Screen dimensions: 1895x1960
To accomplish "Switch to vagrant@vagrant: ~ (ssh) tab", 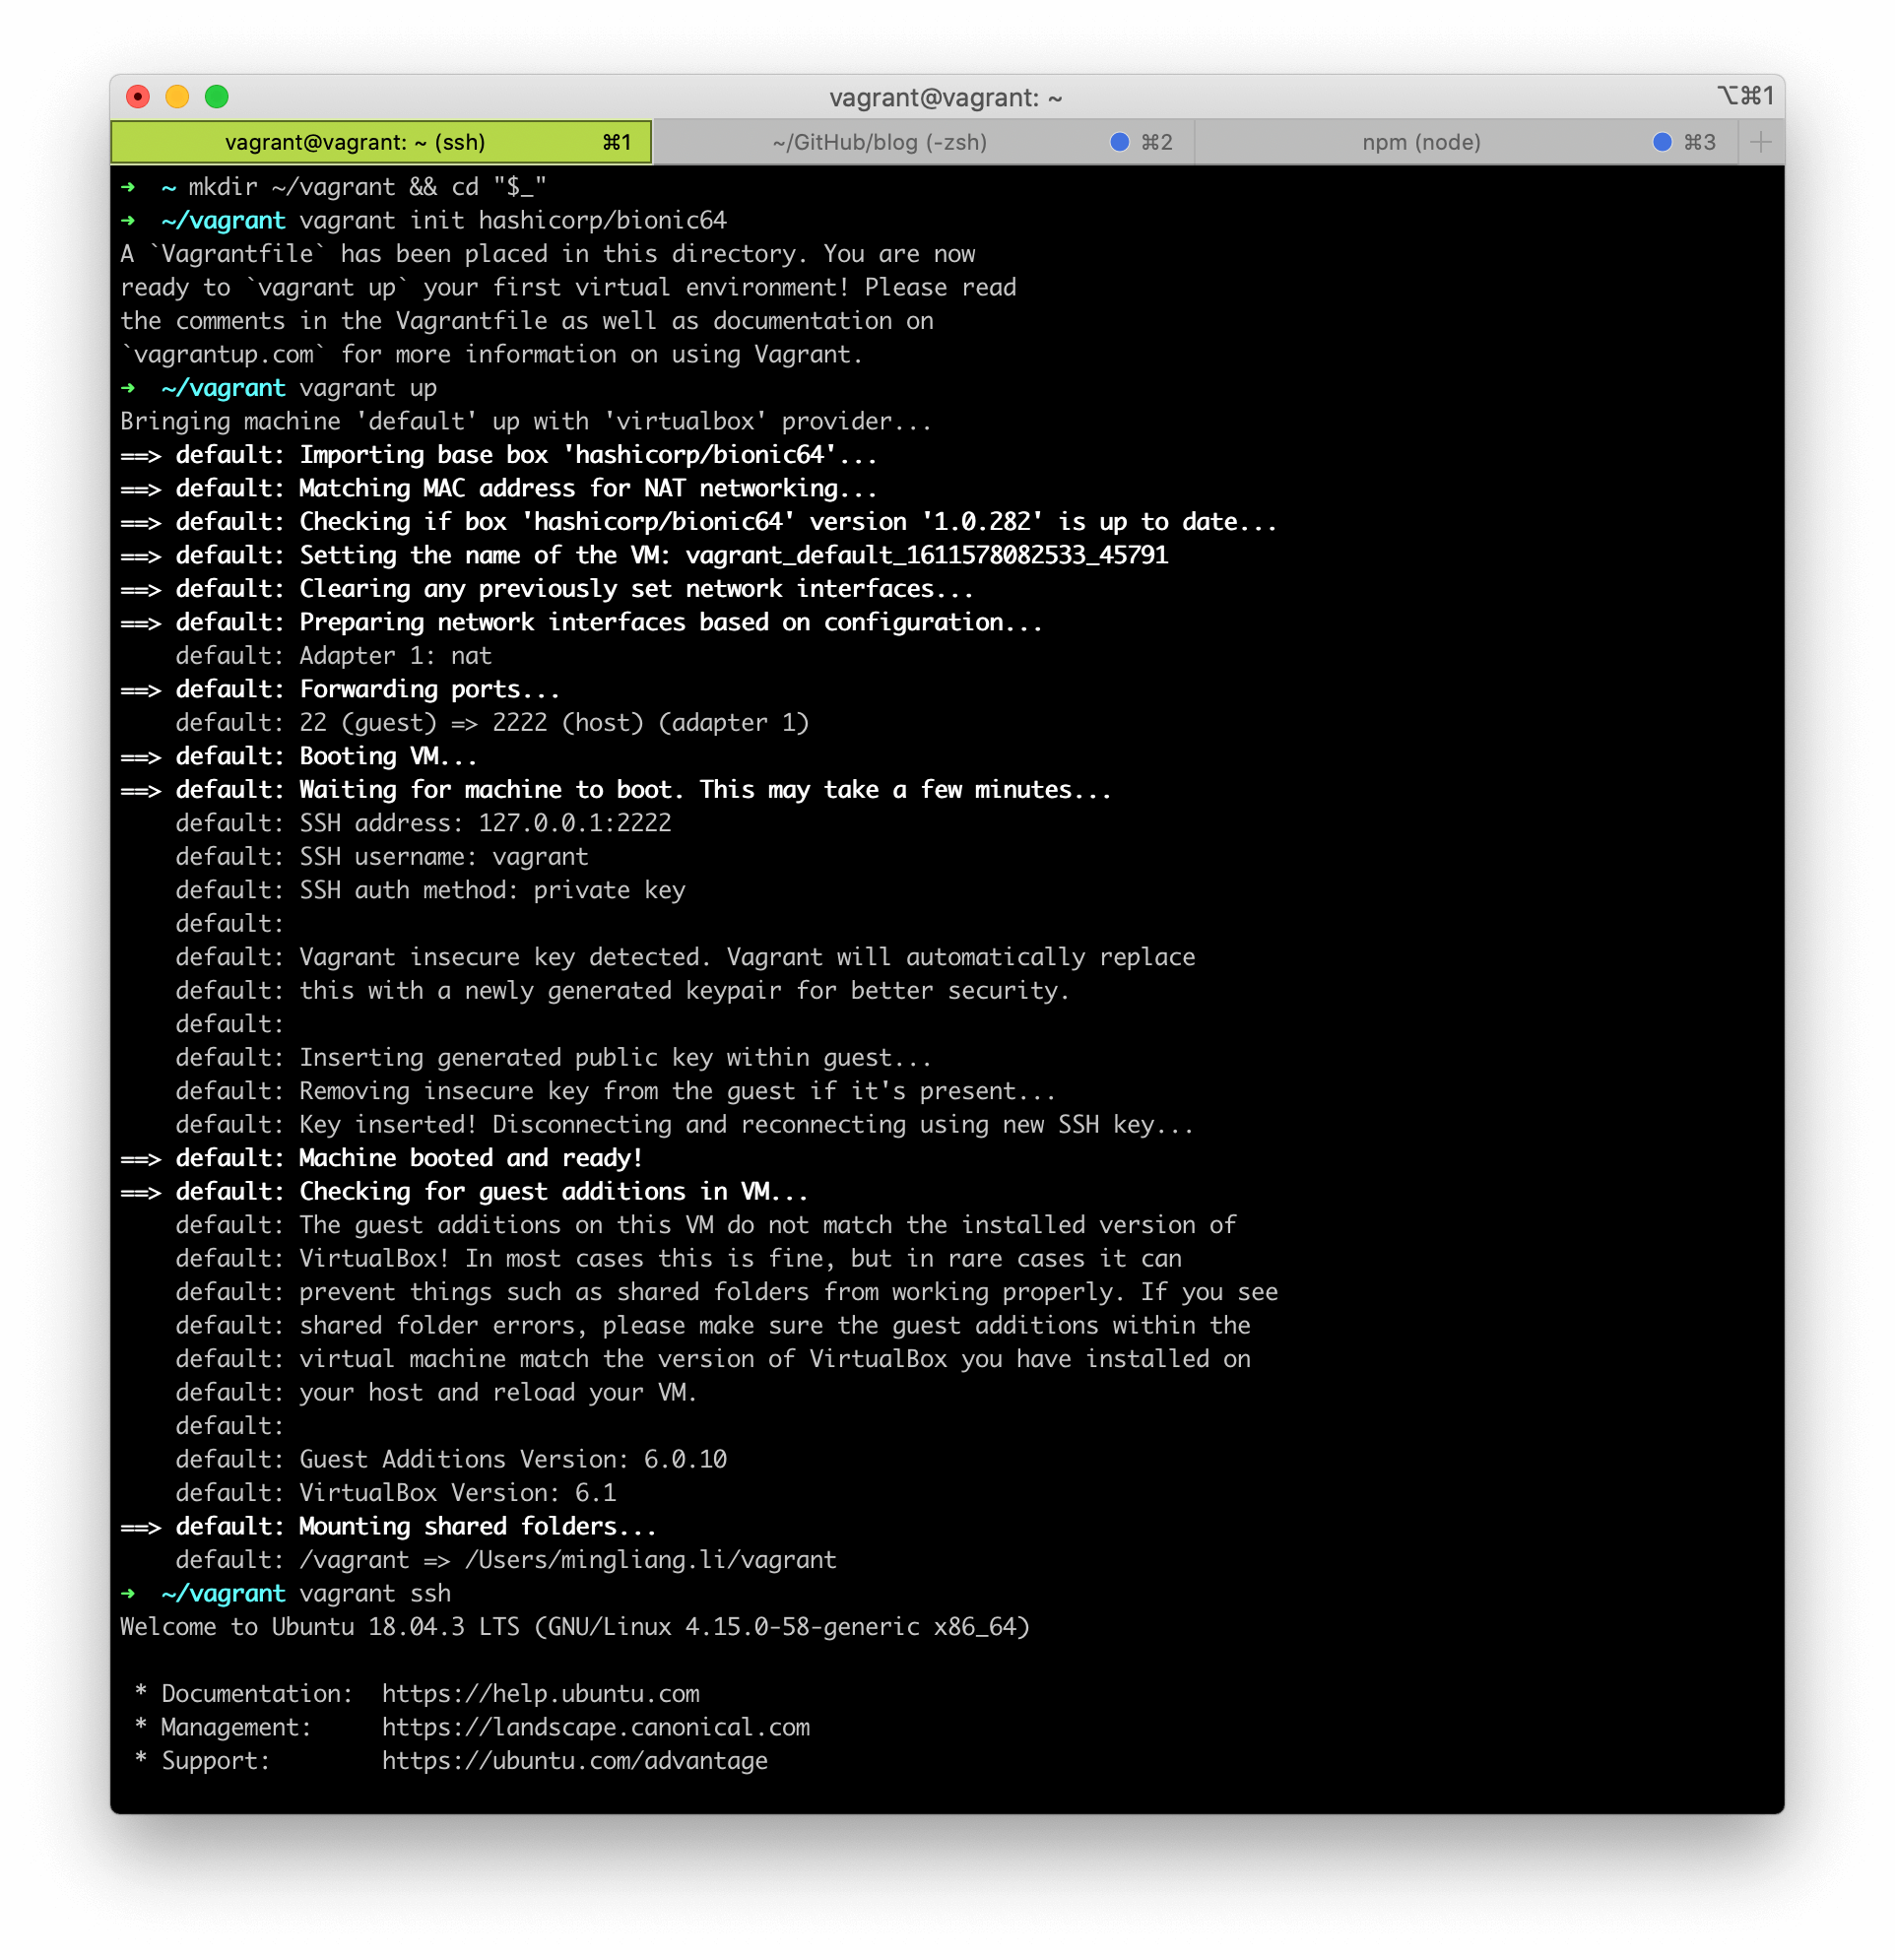I will click(355, 142).
